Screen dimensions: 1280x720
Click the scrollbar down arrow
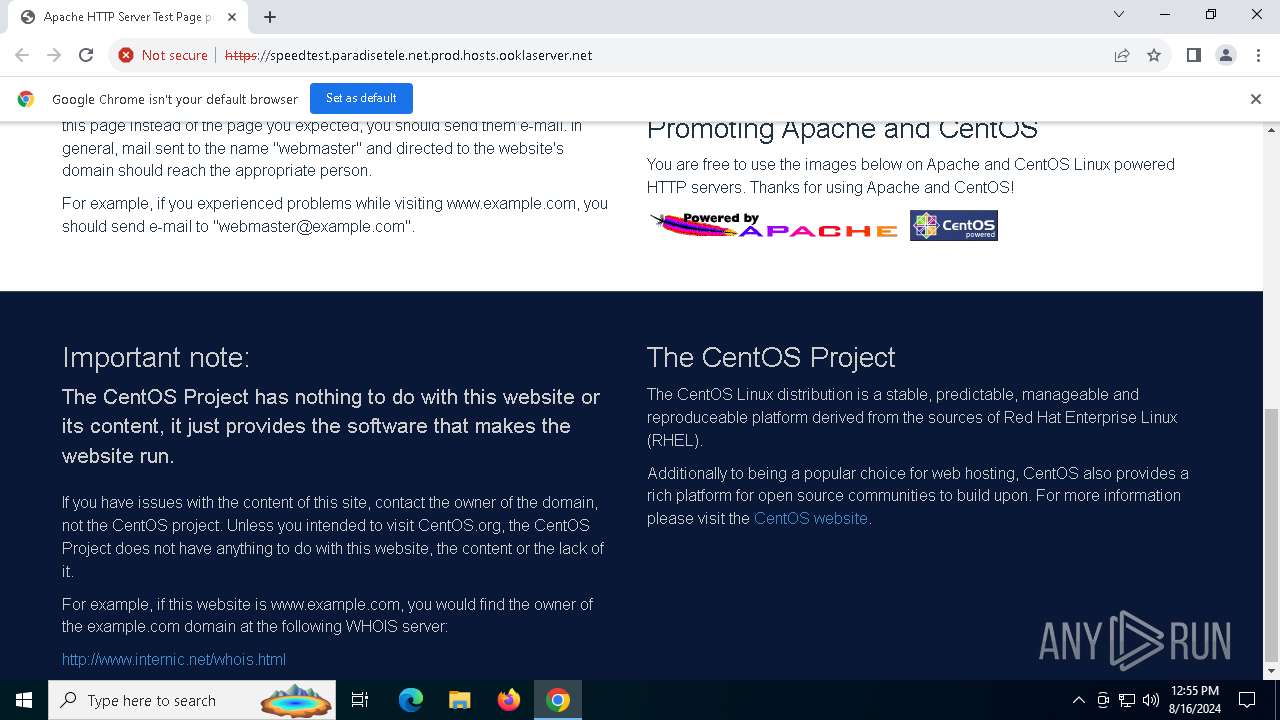coord(1272,672)
